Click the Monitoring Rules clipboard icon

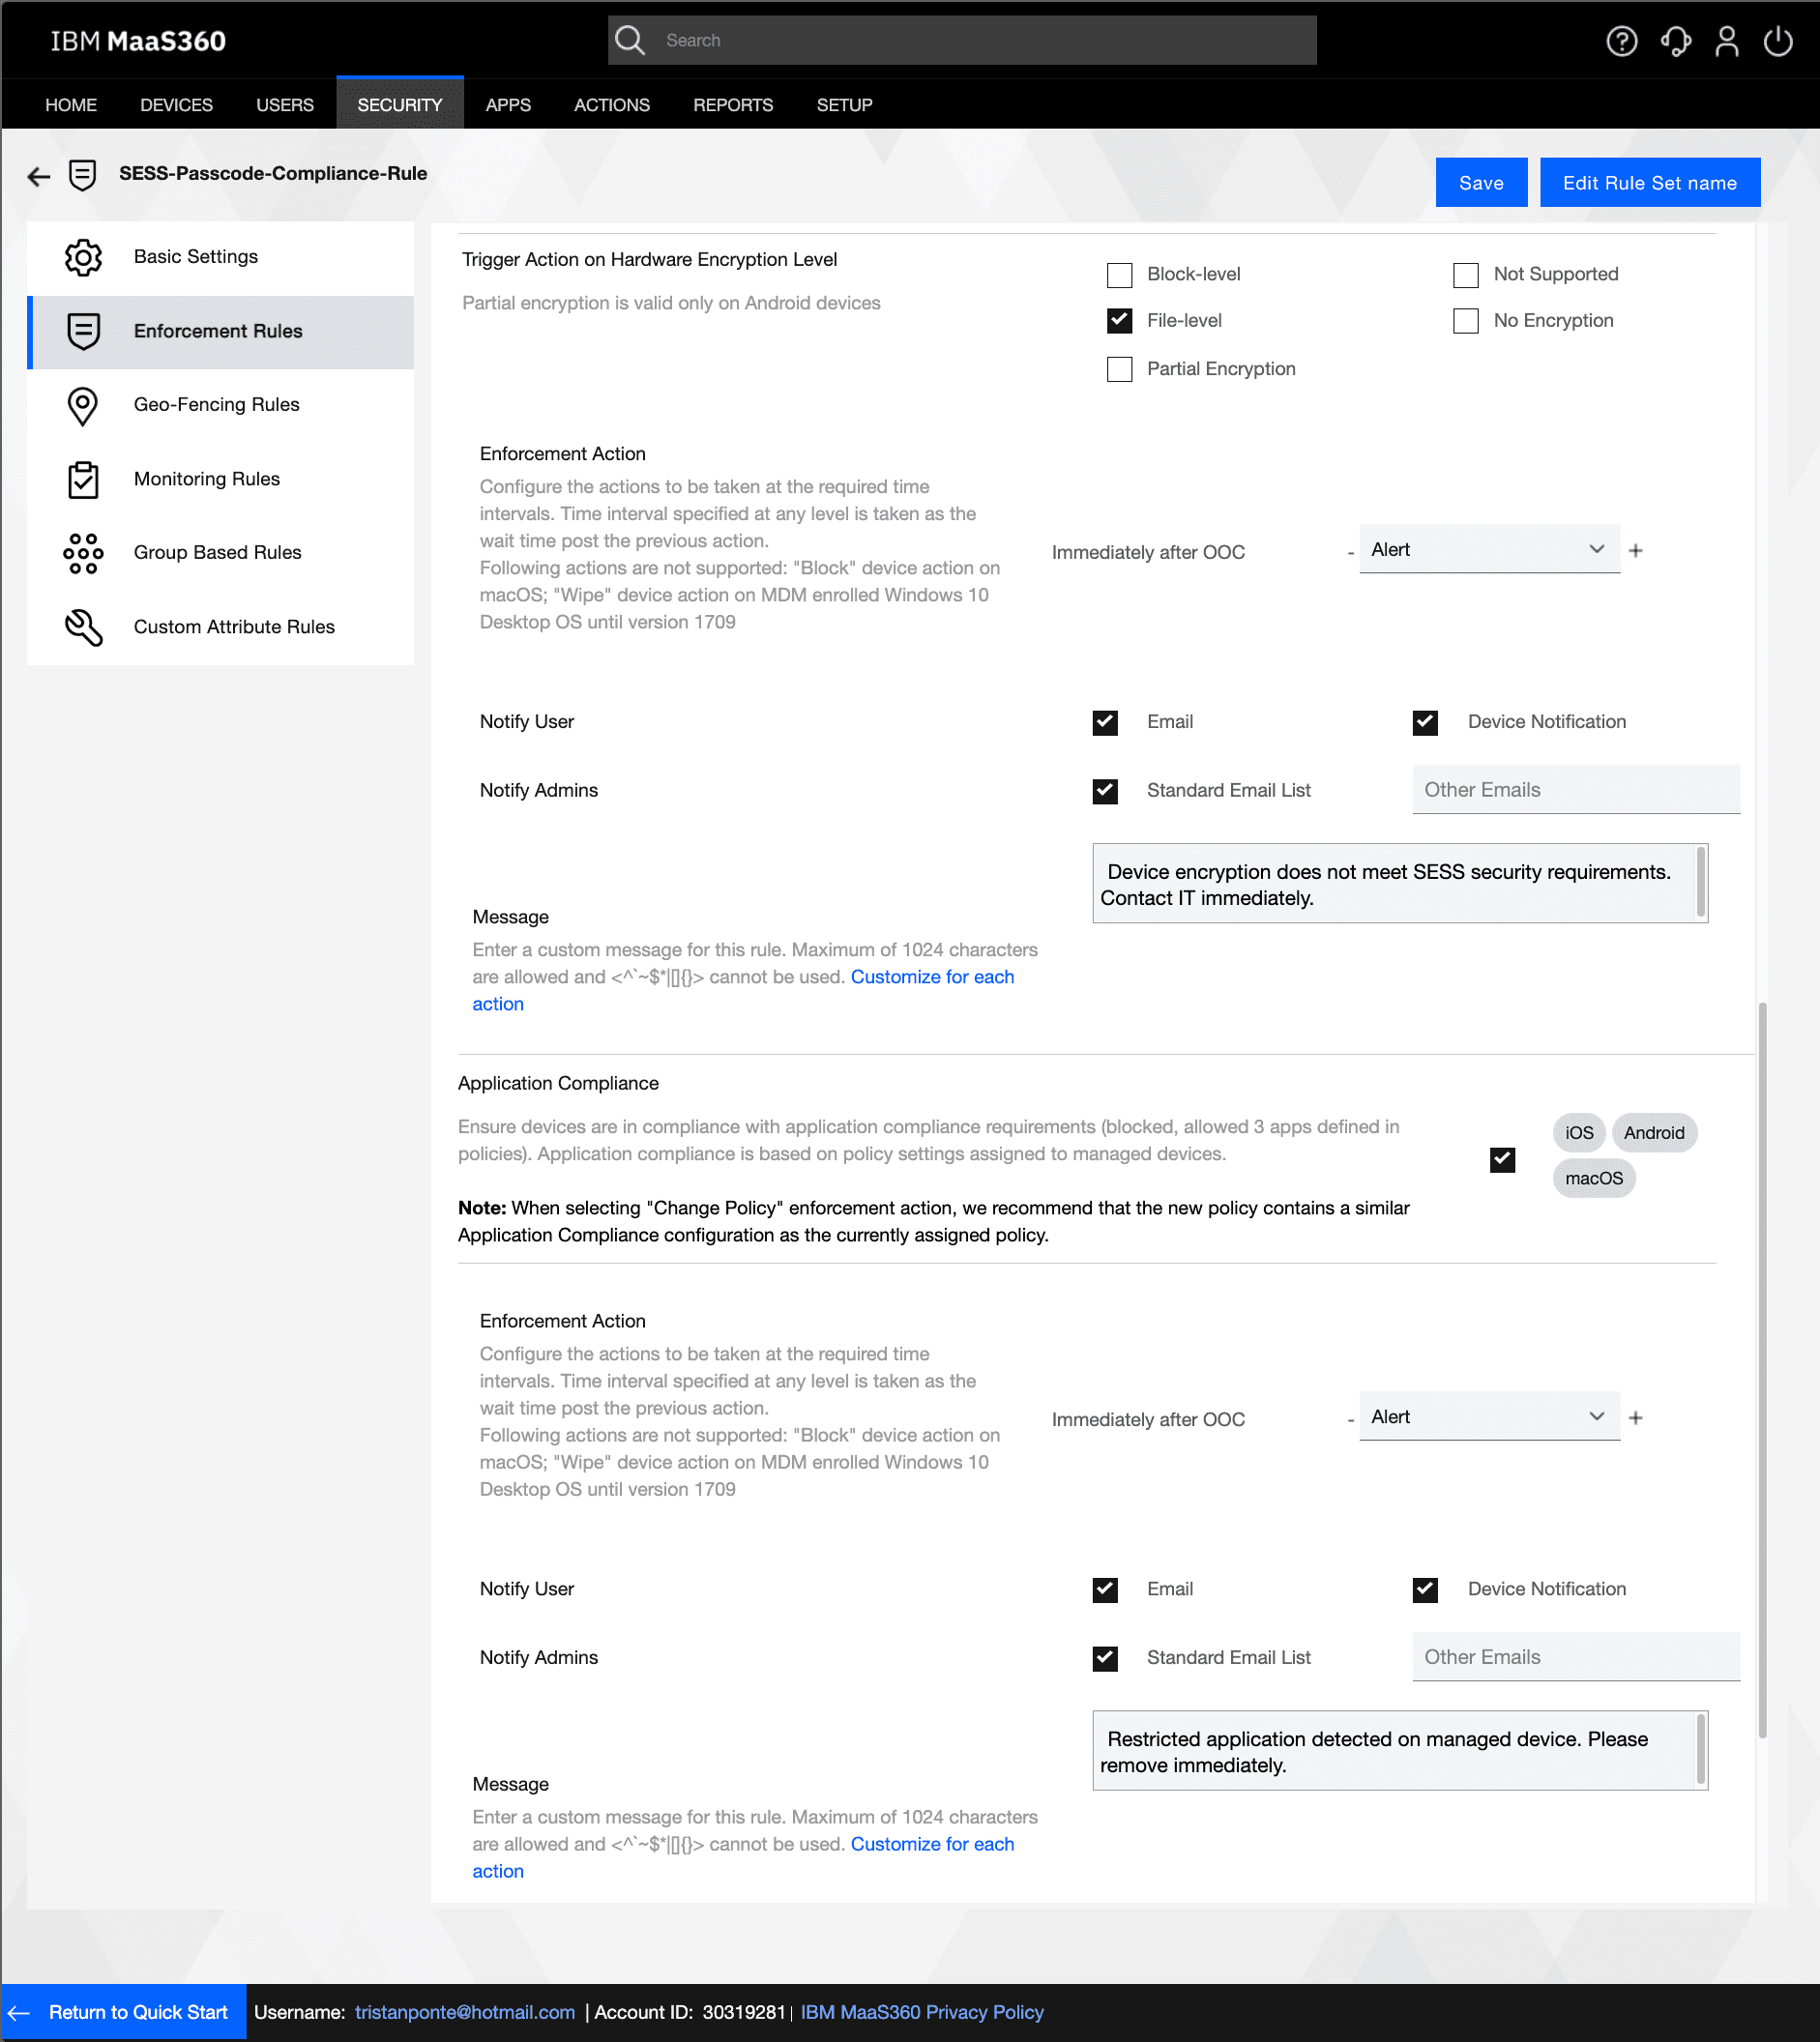click(83, 479)
